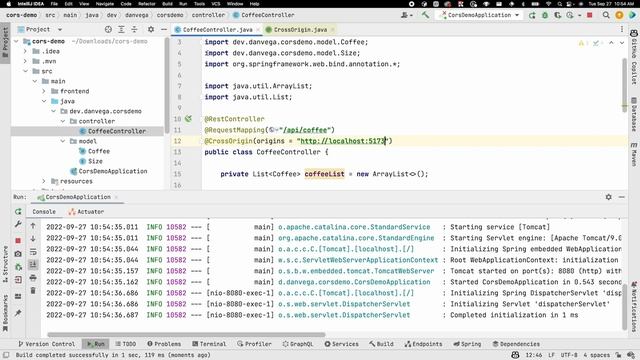Click the wrench icon in Run panel
Viewport: 640px width, 360px height.
point(18,224)
